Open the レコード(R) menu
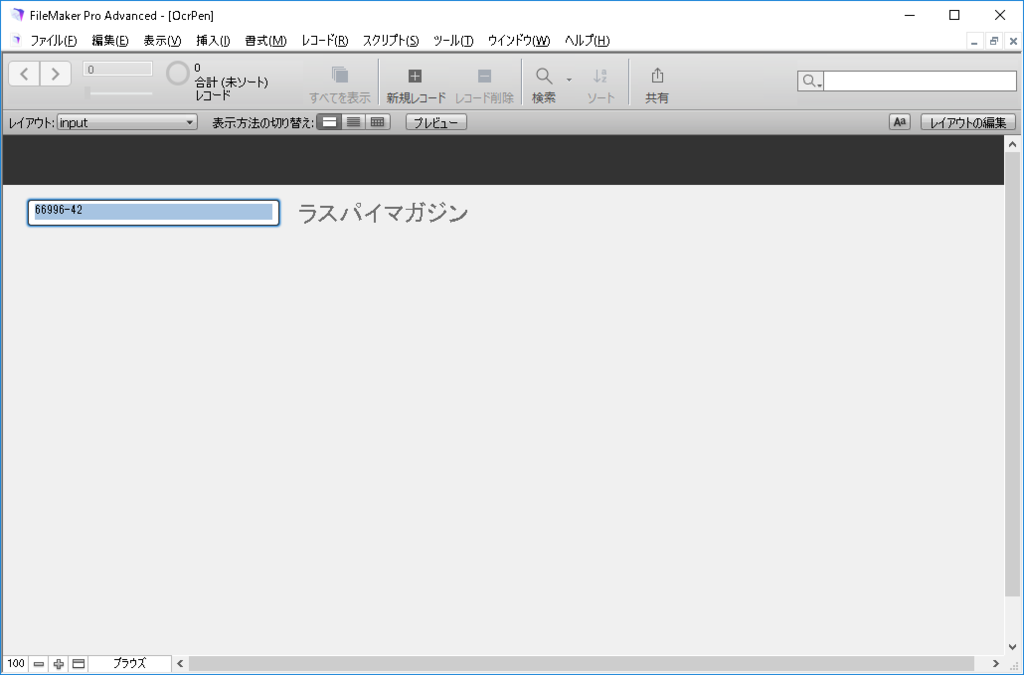The width and height of the screenshot is (1024, 675). pyautogui.click(x=325, y=40)
